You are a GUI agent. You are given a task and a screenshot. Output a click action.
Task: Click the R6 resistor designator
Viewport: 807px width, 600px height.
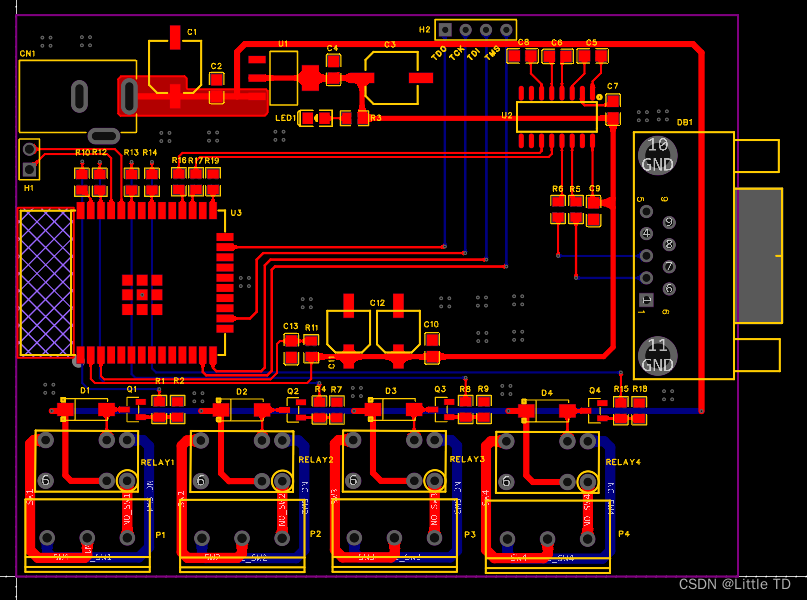tap(557, 189)
